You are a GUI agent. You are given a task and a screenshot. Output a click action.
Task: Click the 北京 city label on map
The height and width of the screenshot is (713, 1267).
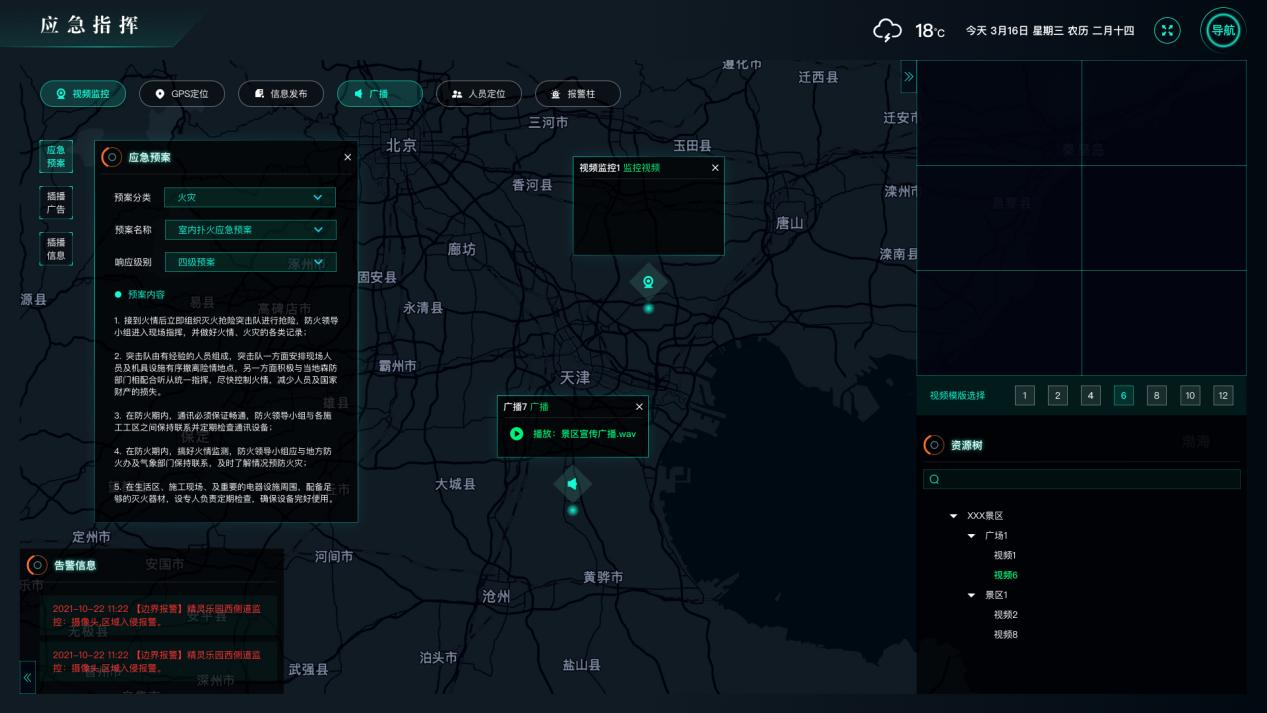401,145
